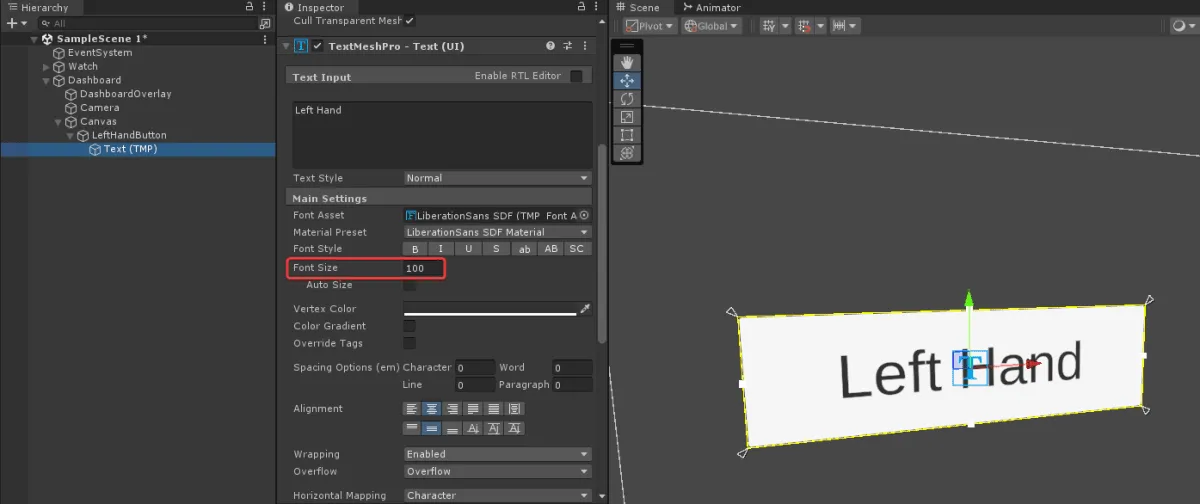Image resolution: width=1200 pixels, height=504 pixels.
Task: Align text right horizontally
Action: (x=453, y=408)
